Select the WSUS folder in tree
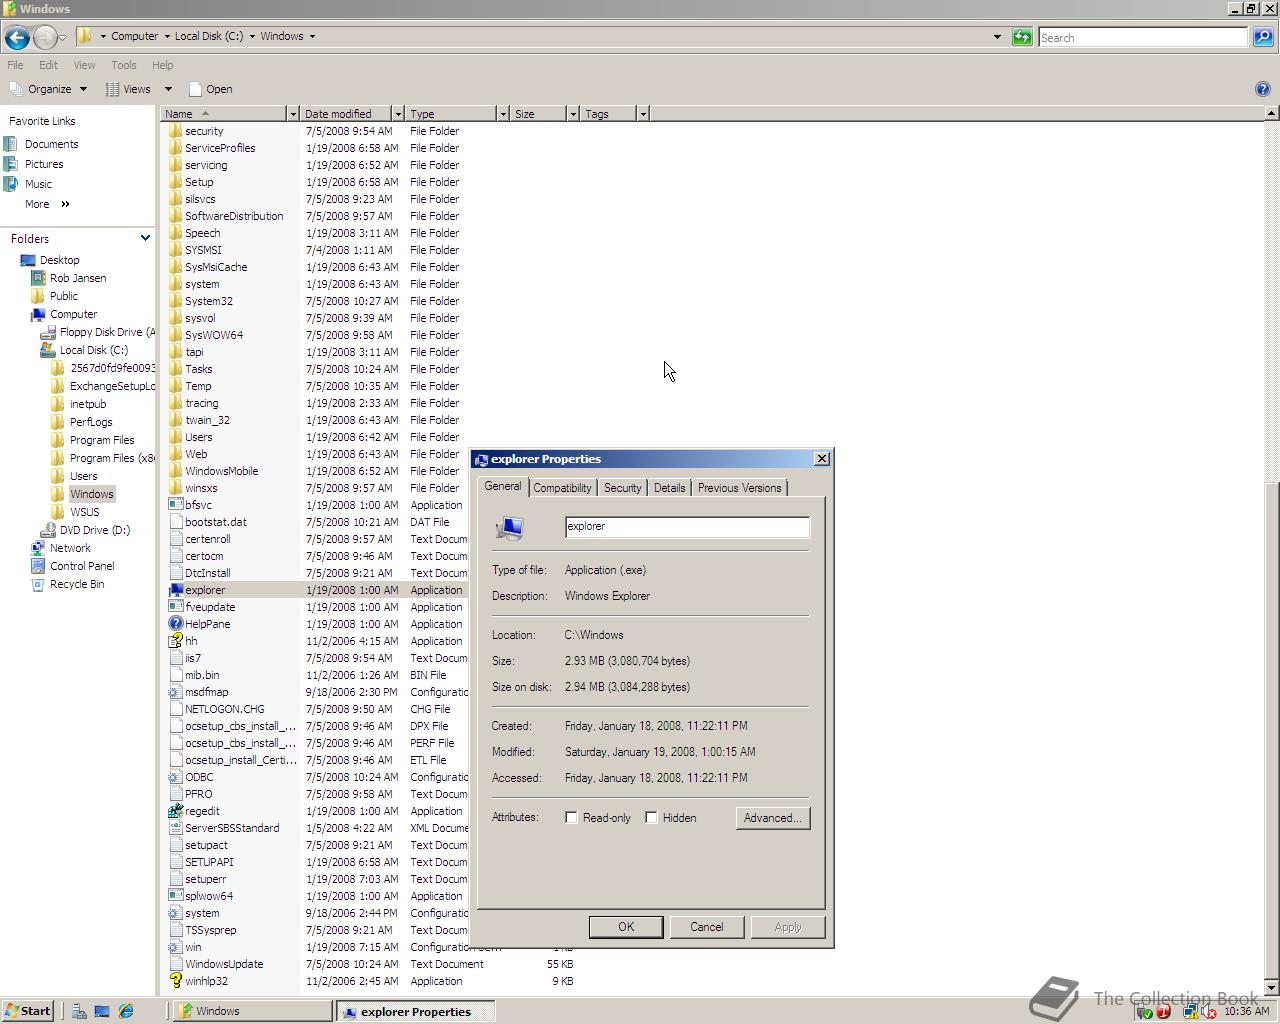The image size is (1280, 1024). pos(76,512)
